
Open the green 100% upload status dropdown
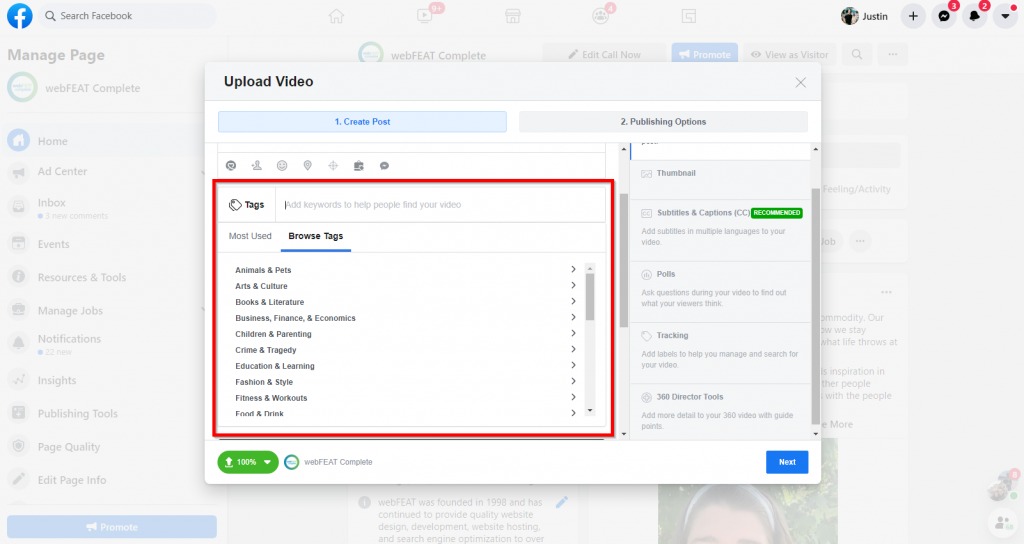point(248,462)
